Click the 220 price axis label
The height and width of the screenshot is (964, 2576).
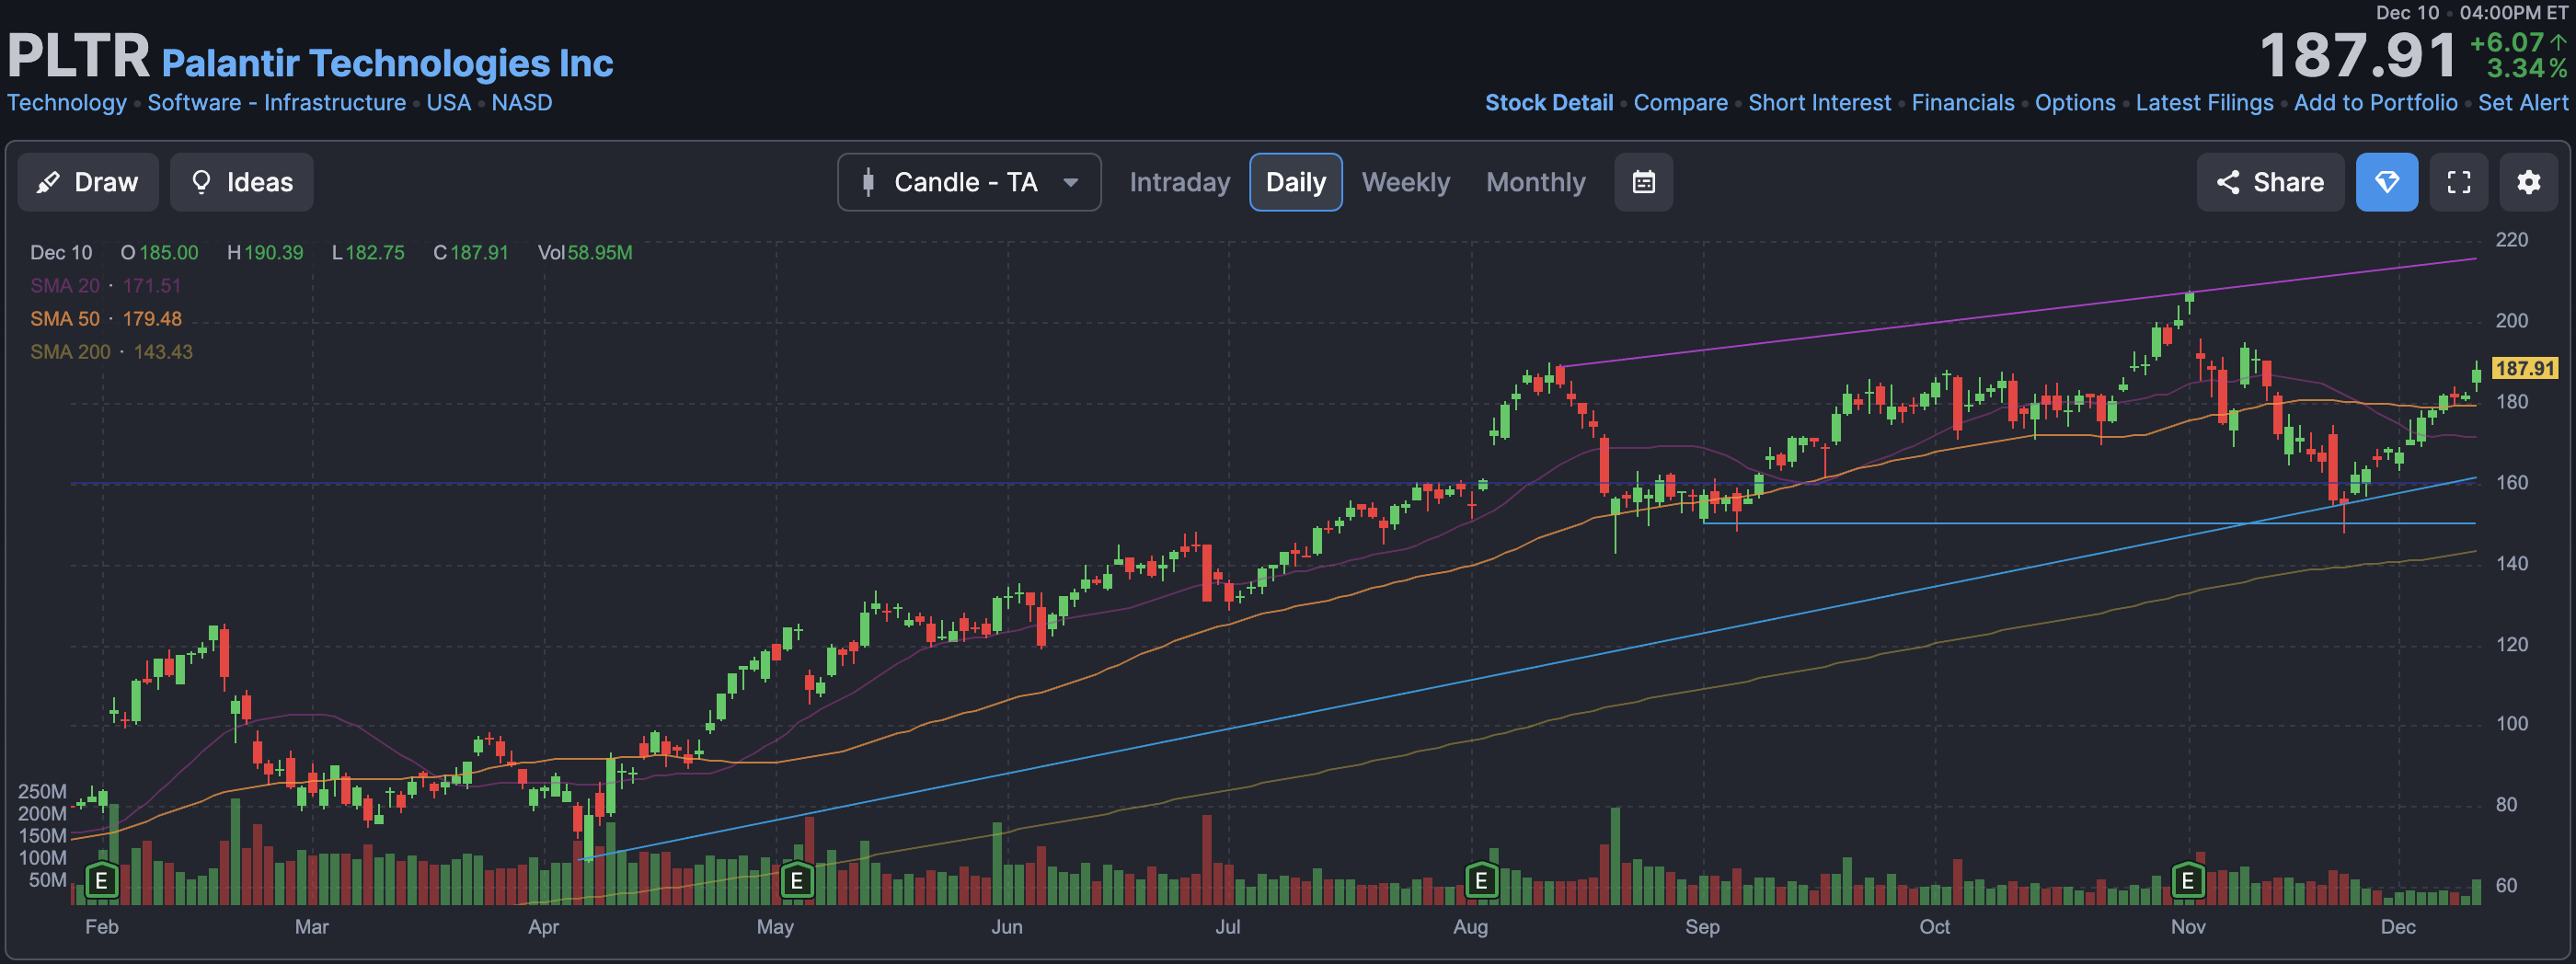click(2511, 240)
